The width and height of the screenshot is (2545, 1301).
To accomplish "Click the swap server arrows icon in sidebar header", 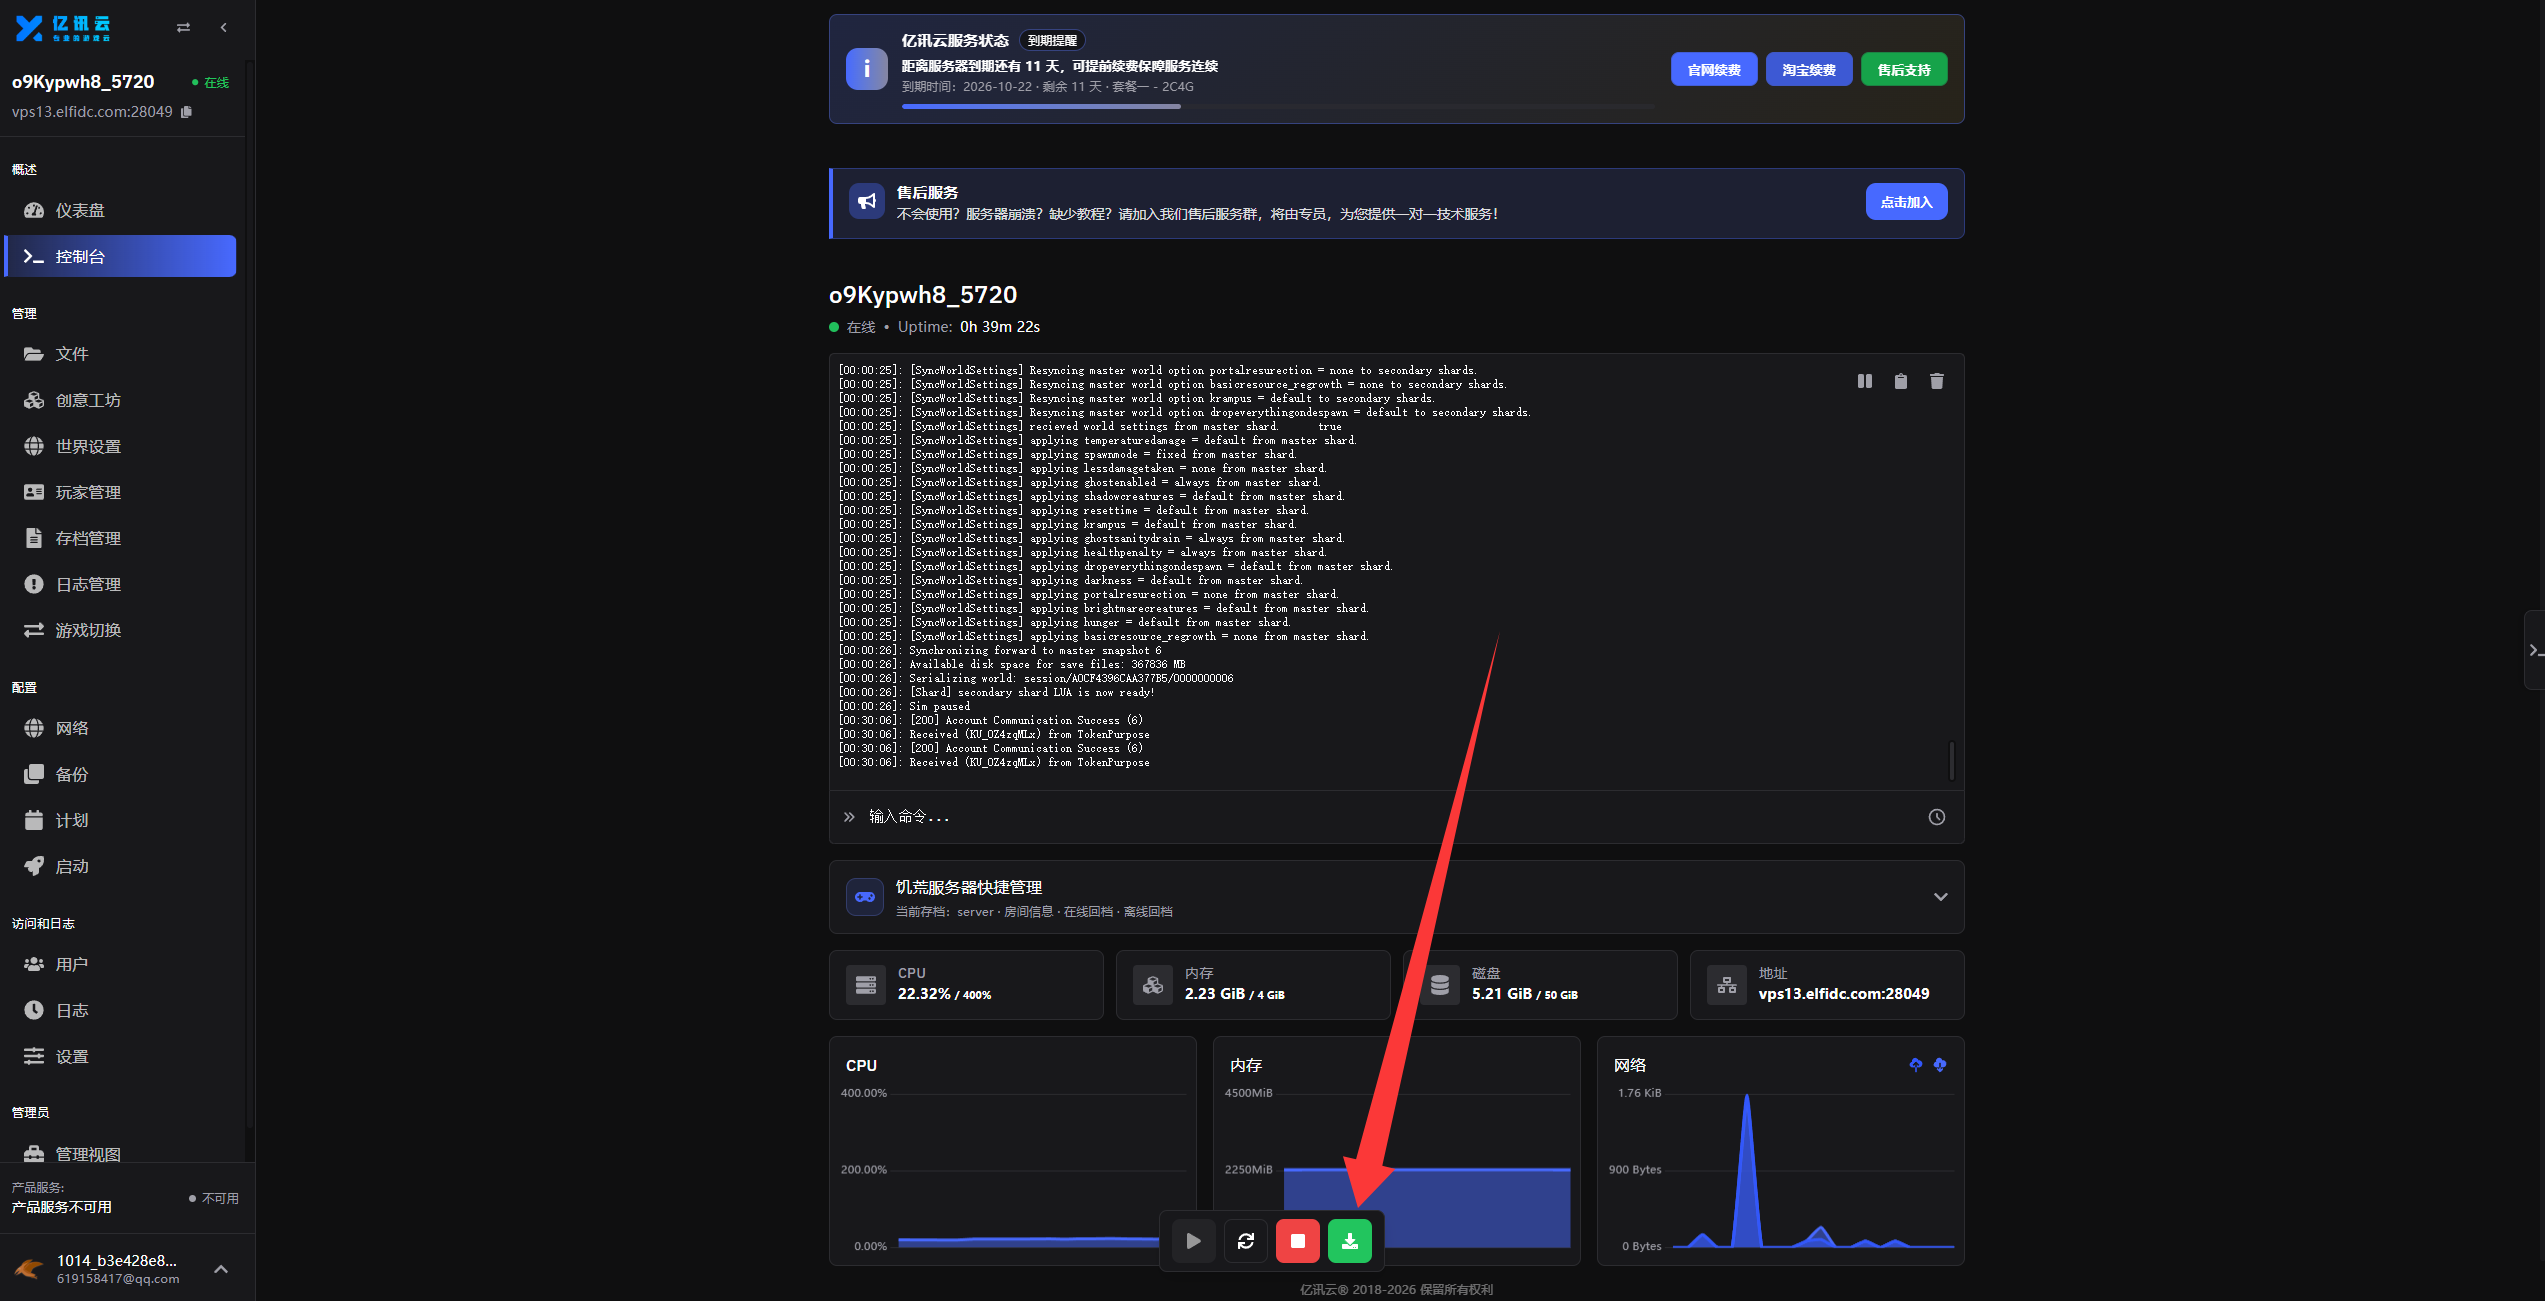I will (x=183, y=28).
